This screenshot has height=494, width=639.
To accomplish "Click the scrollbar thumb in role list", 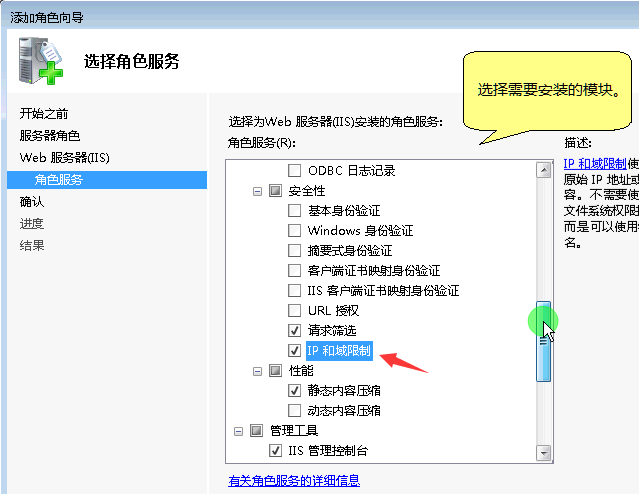I will (x=543, y=340).
